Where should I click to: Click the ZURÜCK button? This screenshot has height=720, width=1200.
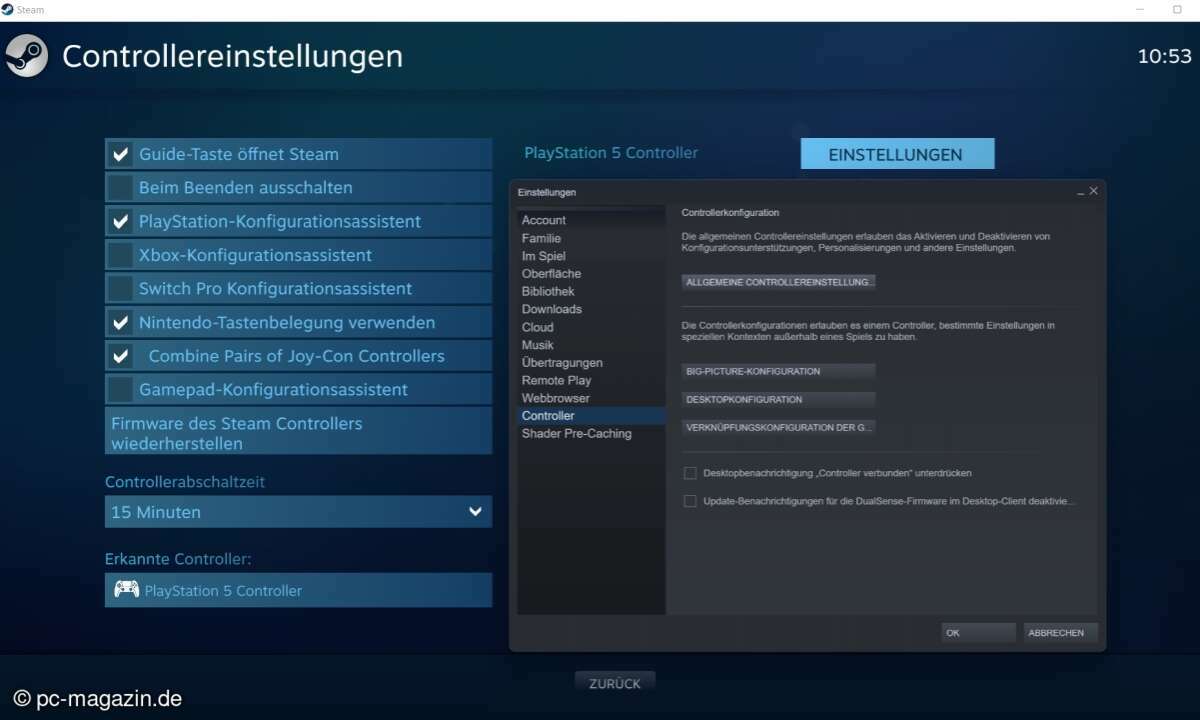tap(615, 683)
